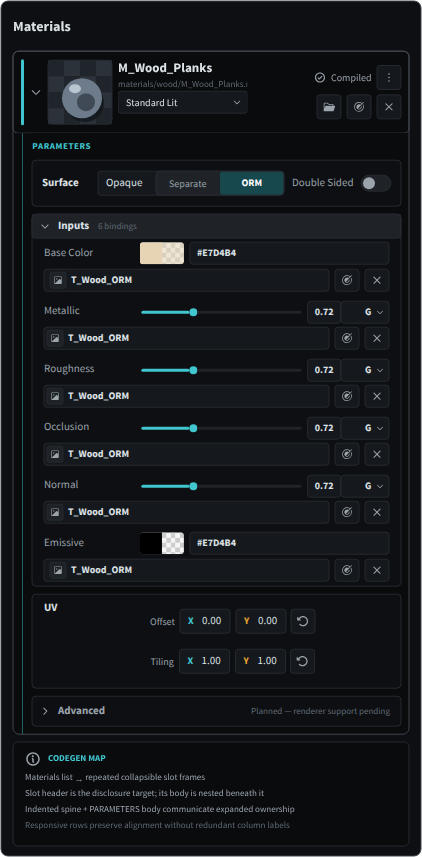Collapse the M_Wood_Planks slot with chevron
This screenshot has height=857, width=422.
[x=36, y=92]
